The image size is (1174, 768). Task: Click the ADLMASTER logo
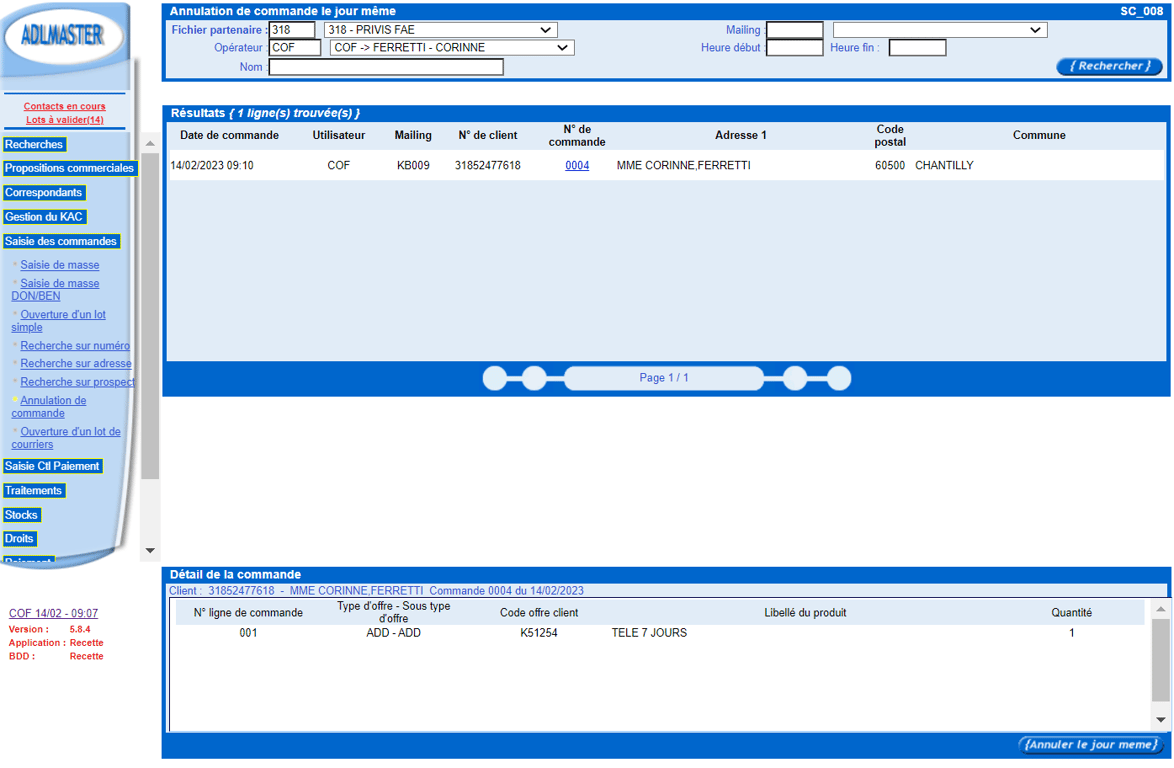[x=63, y=35]
